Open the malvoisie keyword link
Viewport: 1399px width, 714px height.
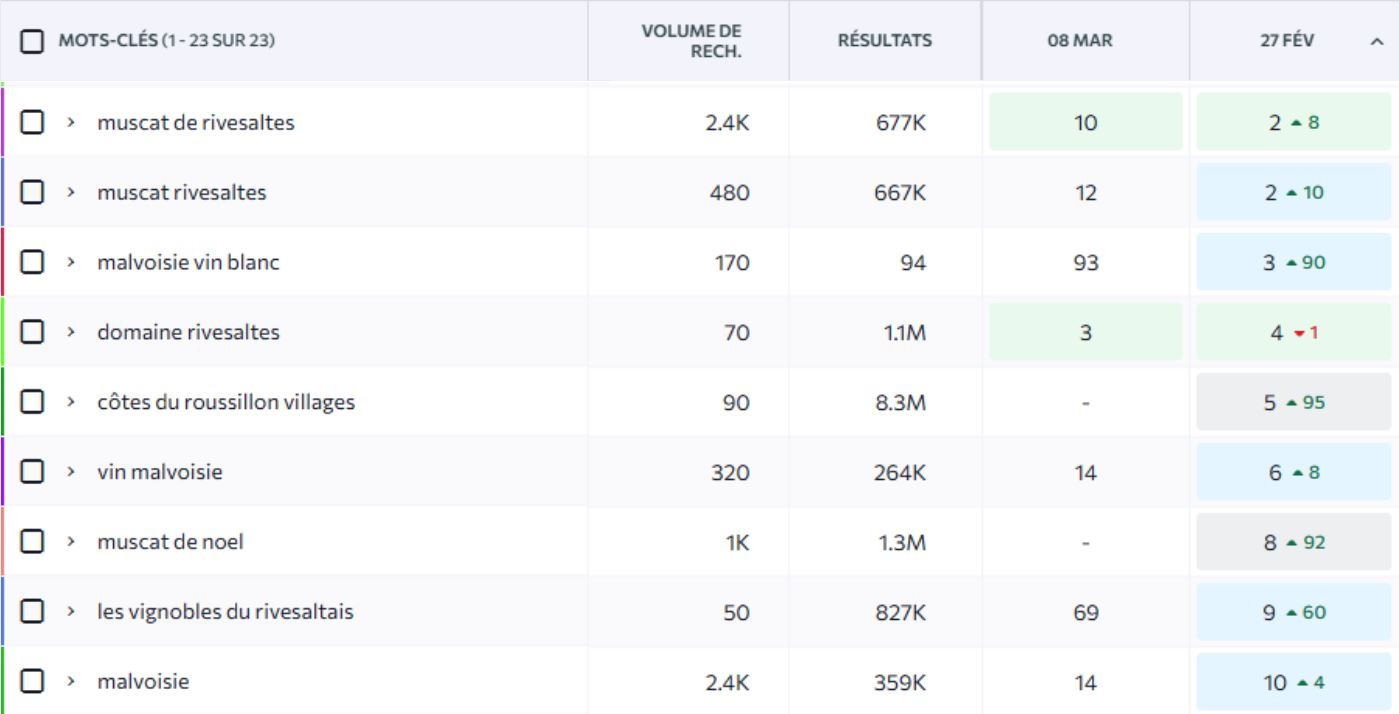pos(143,682)
